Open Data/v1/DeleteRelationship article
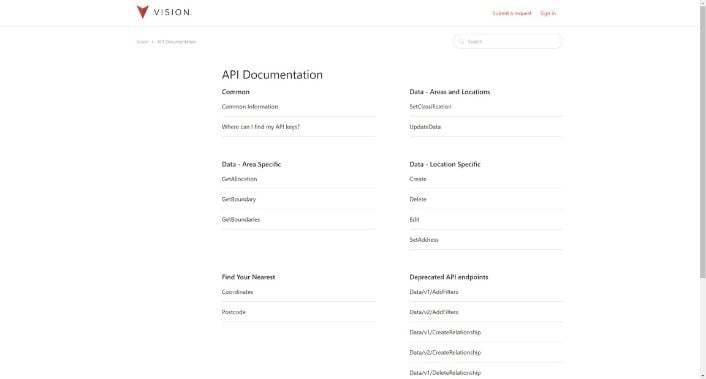 [x=445, y=373]
